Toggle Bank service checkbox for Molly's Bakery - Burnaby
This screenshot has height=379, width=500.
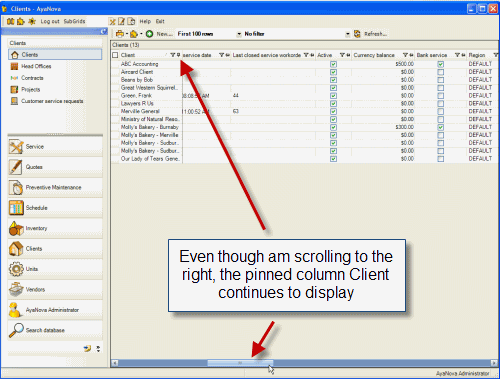441,127
